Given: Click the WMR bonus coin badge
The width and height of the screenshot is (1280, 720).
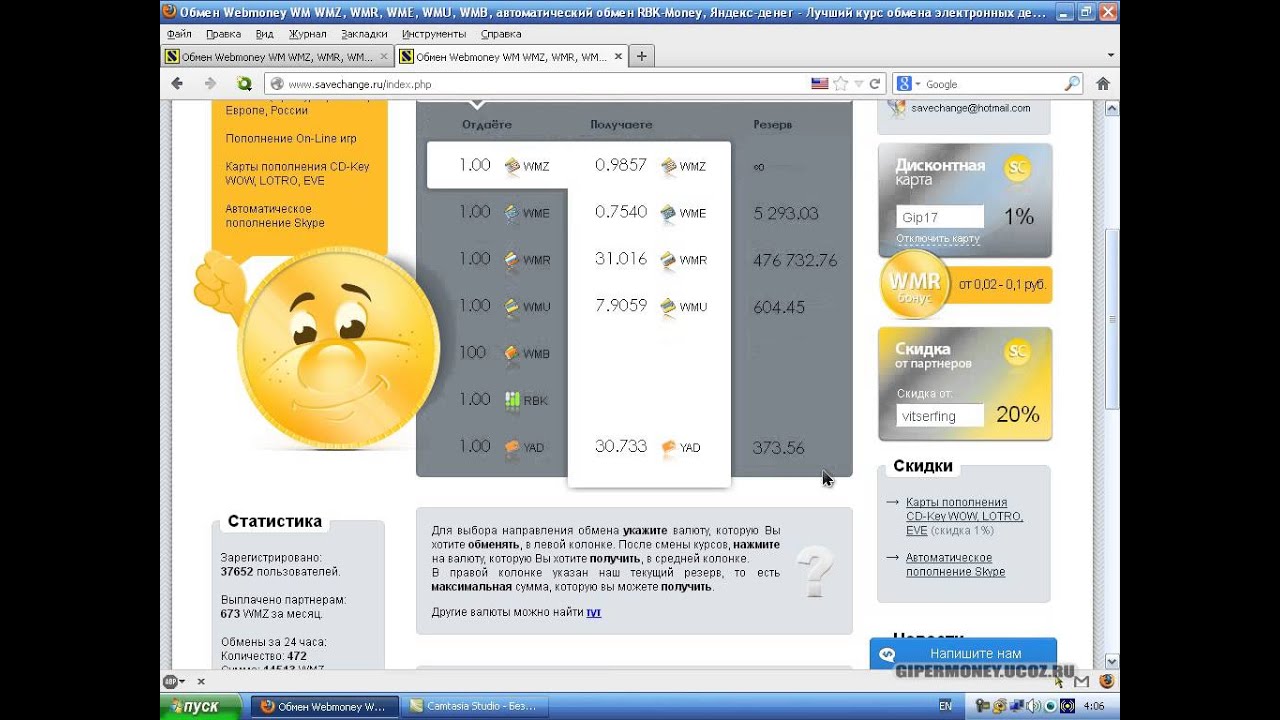Looking at the screenshot, I should 914,285.
